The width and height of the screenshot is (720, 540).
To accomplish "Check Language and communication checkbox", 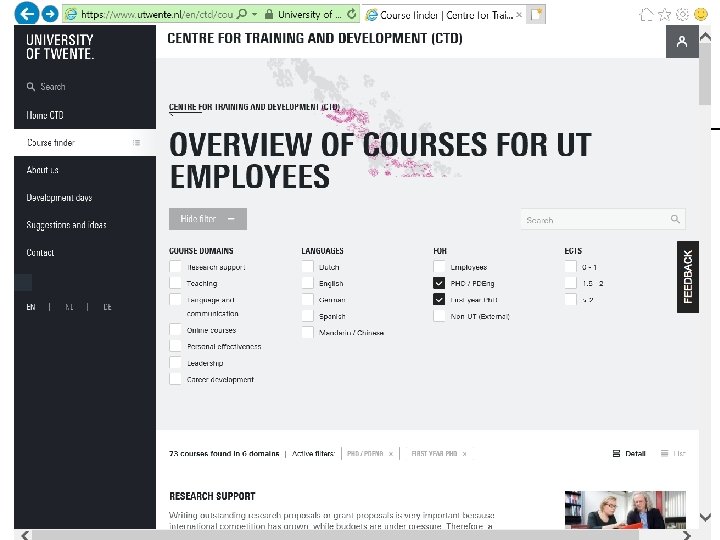I will pyautogui.click(x=175, y=300).
